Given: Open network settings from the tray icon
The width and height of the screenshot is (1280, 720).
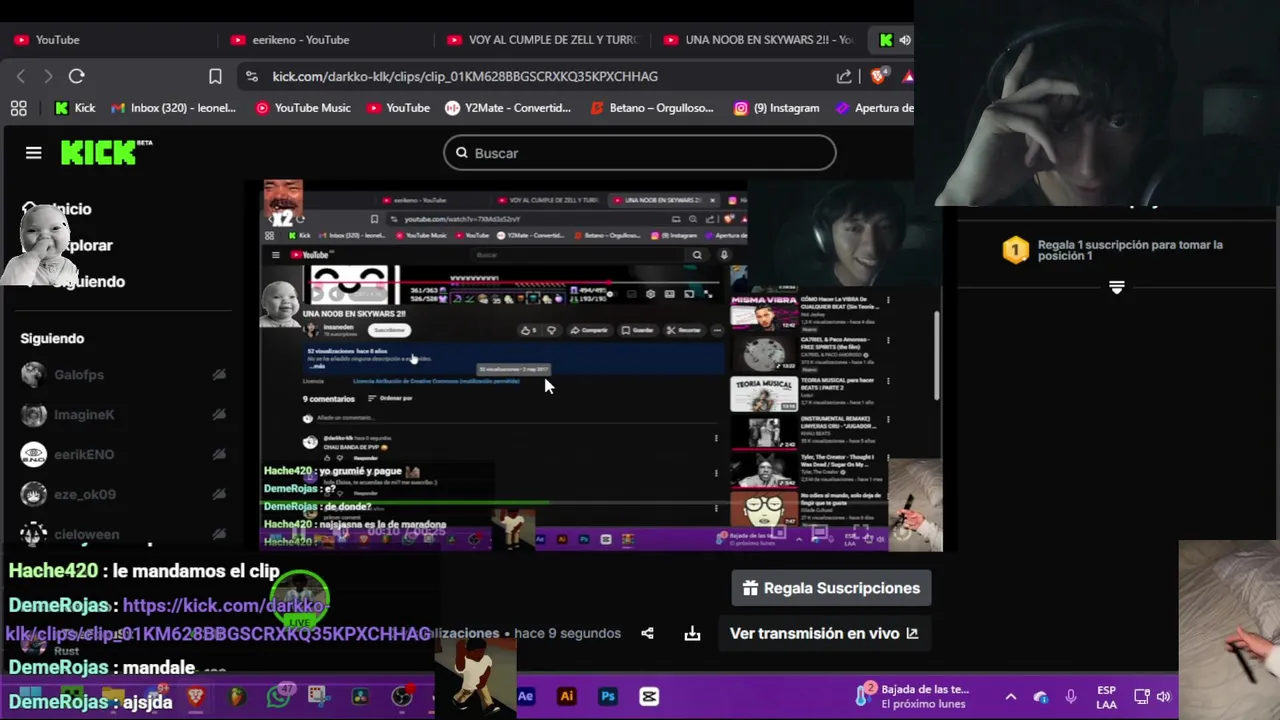Looking at the screenshot, I should pyautogui.click(x=1142, y=697).
